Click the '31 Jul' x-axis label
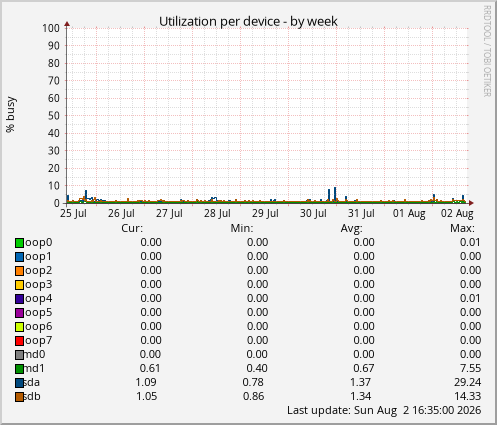Screen dimensions: 497x425 tap(361, 213)
